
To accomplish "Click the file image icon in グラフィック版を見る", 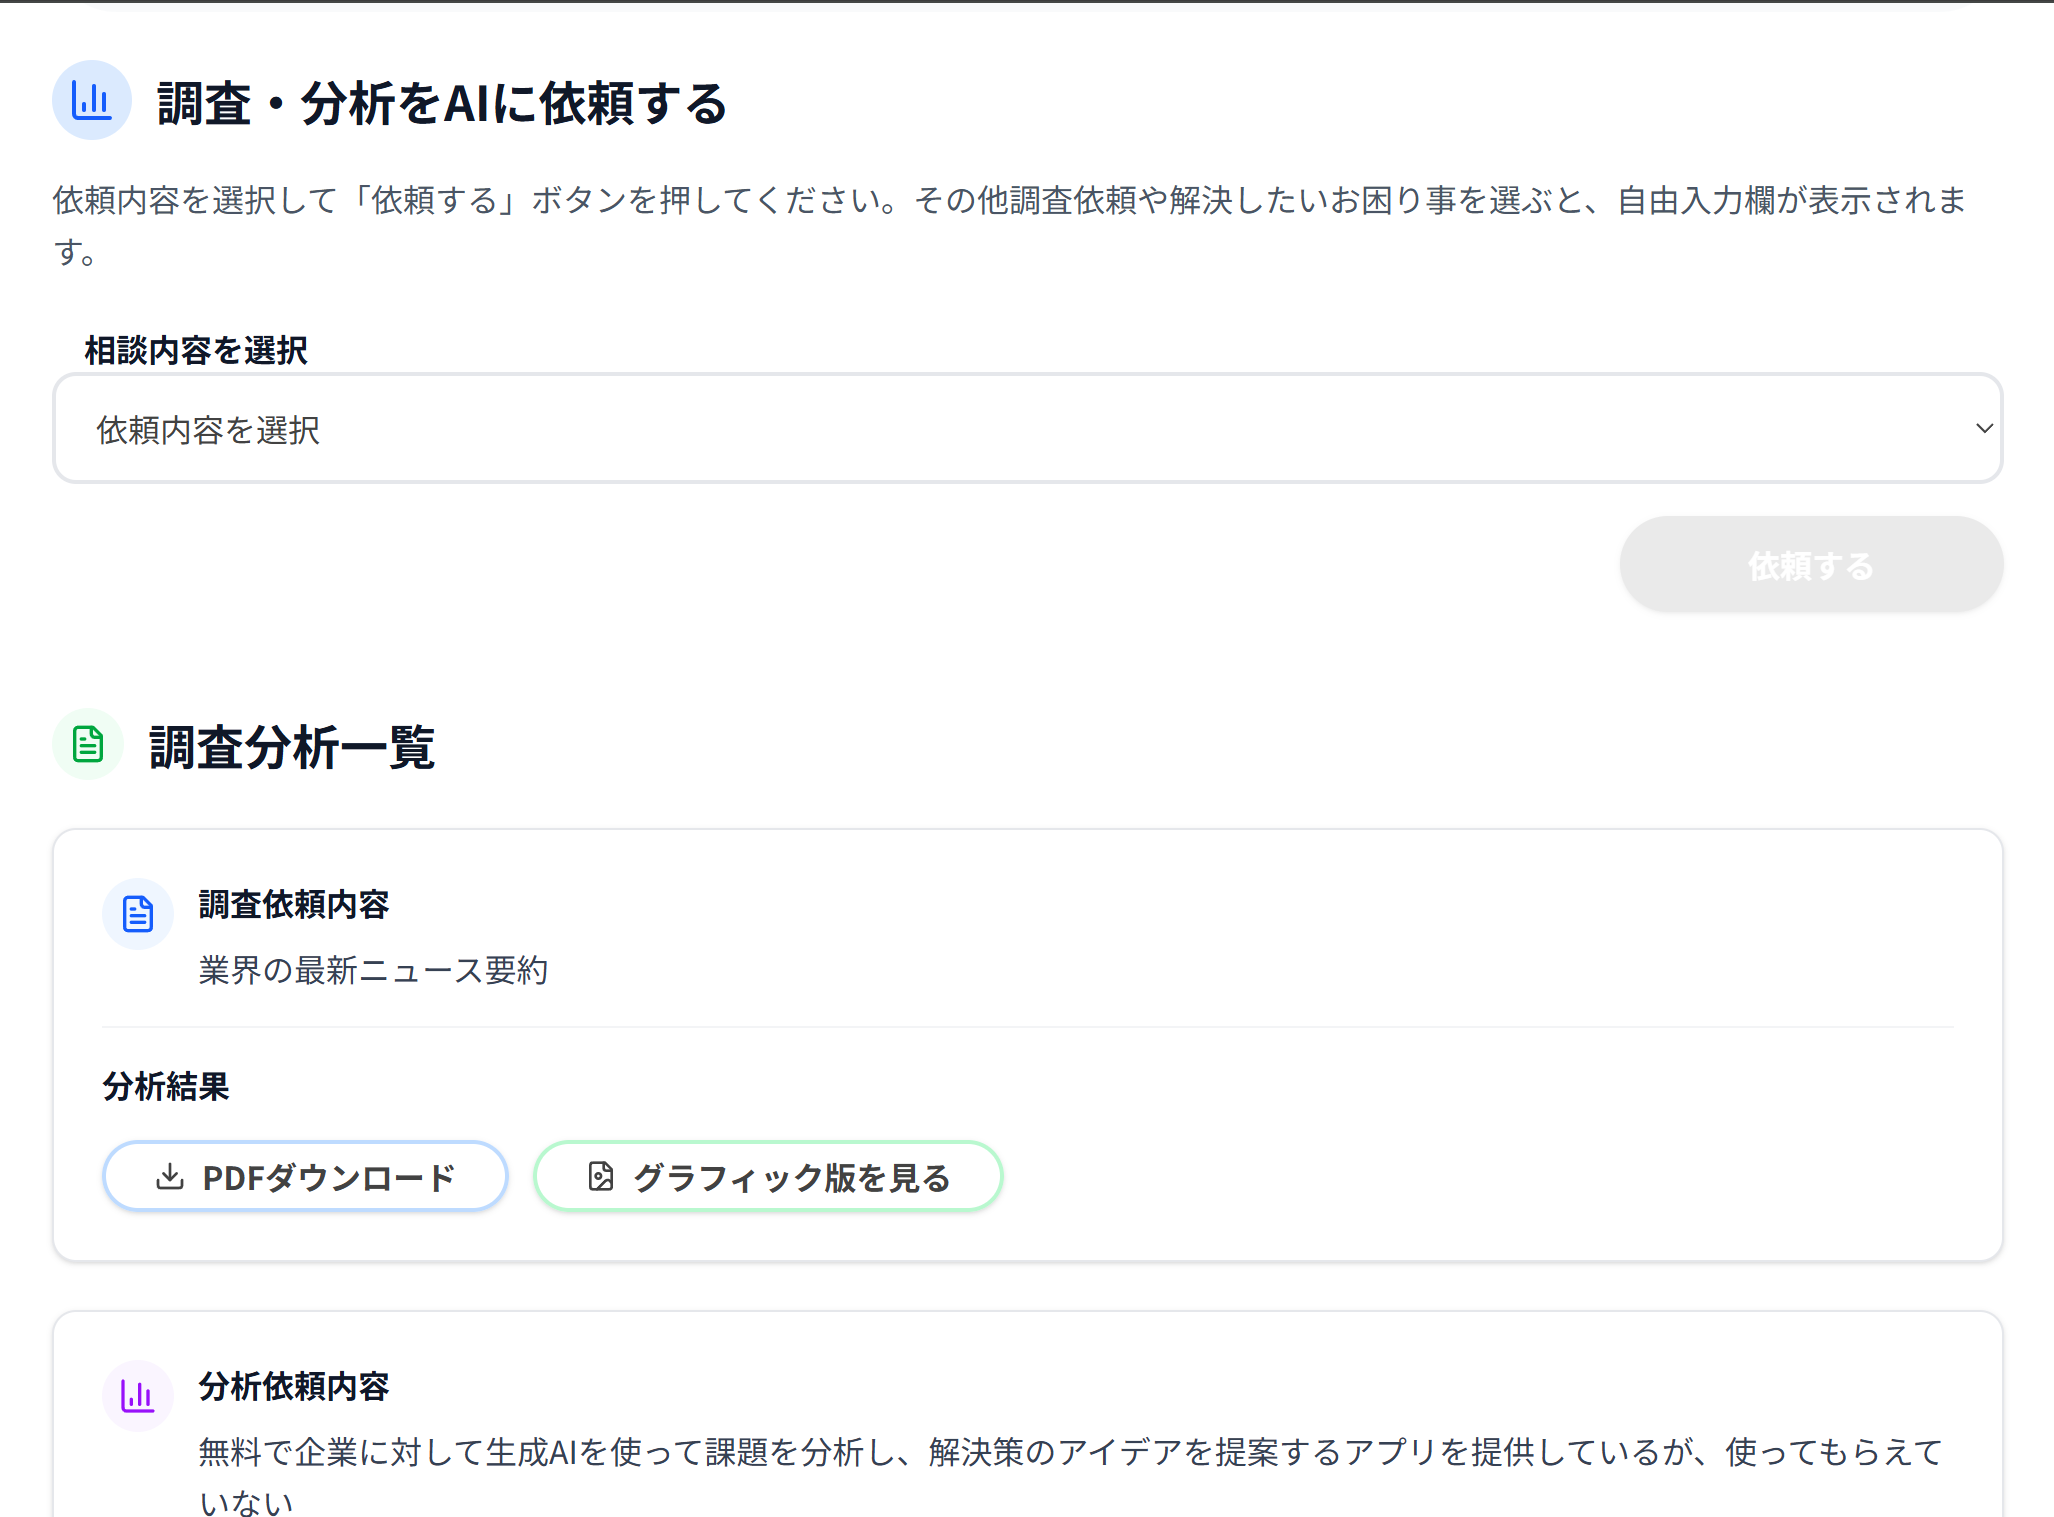I will pyautogui.click(x=601, y=1177).
